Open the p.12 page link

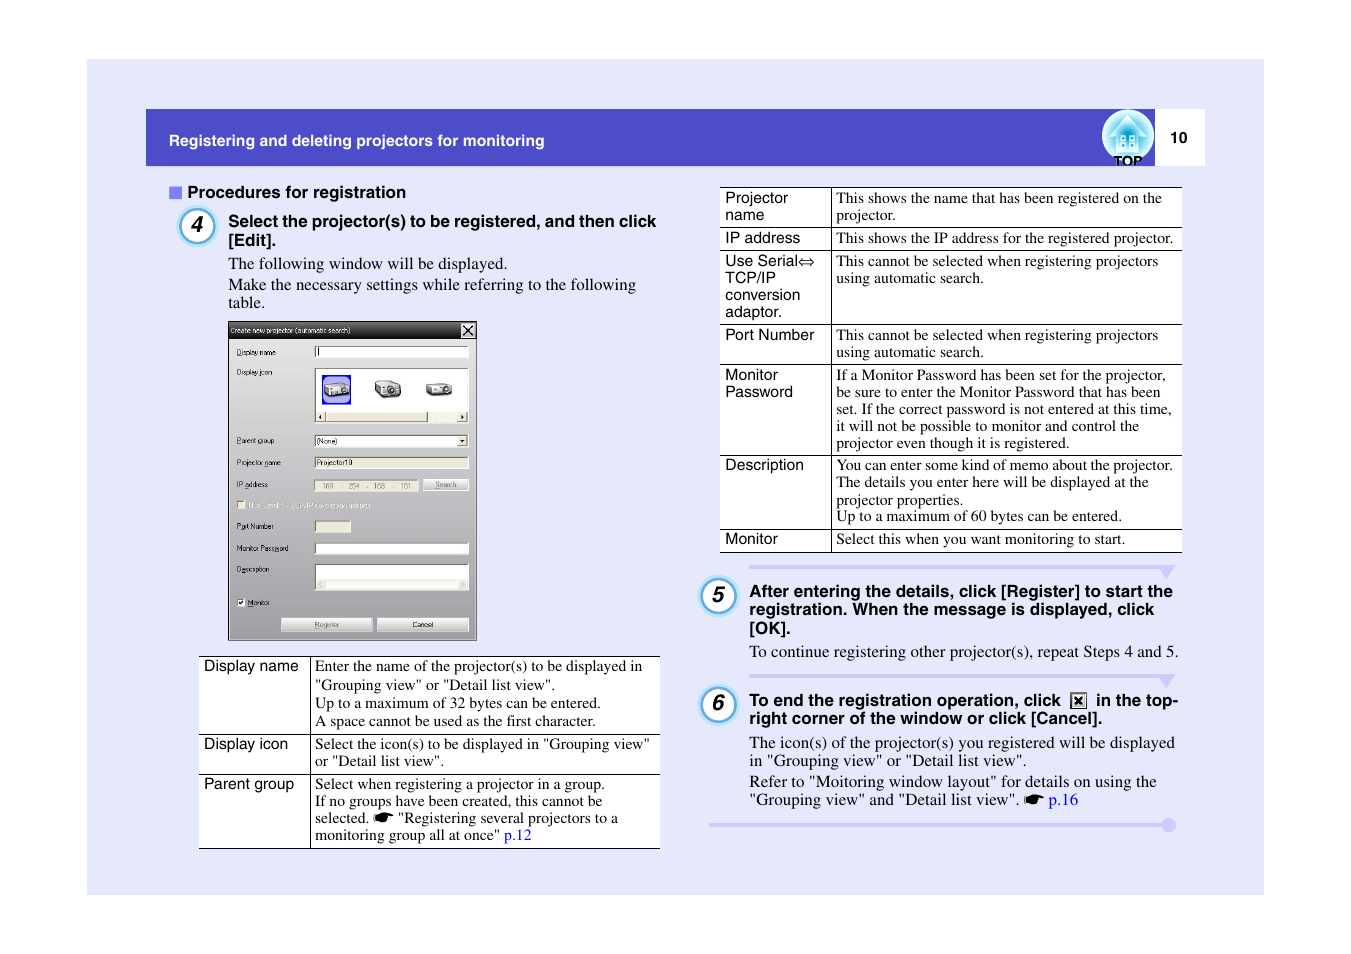[x=518, y=835]
